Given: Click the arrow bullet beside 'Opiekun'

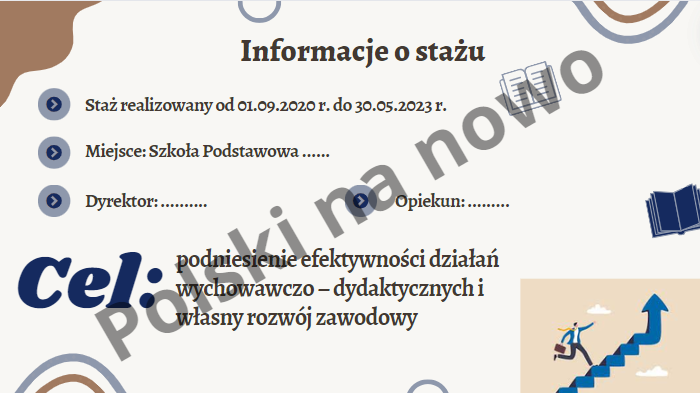Looking at the screenshot, I should tap(361, 201).
